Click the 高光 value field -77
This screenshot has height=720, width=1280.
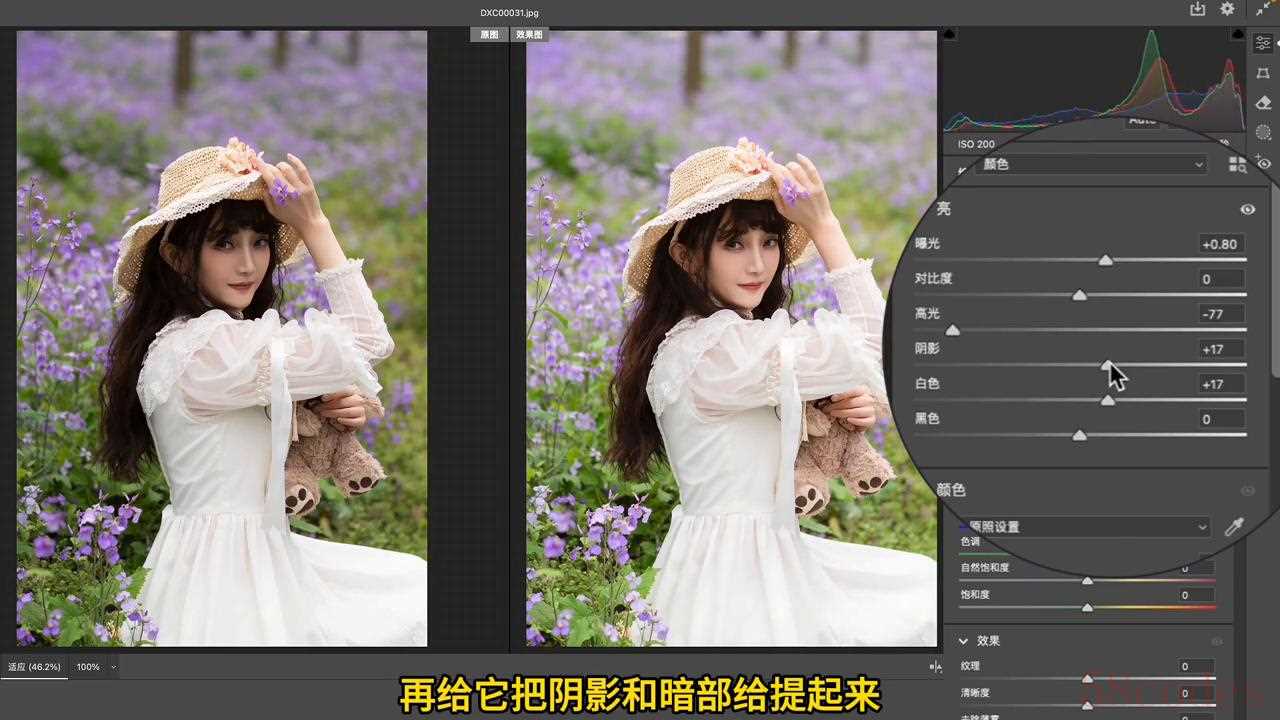tap(1221, 314)
